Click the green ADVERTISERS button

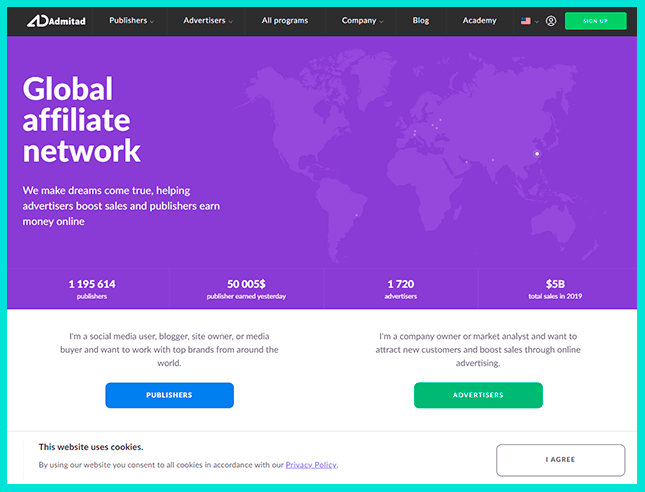point(478,395)
